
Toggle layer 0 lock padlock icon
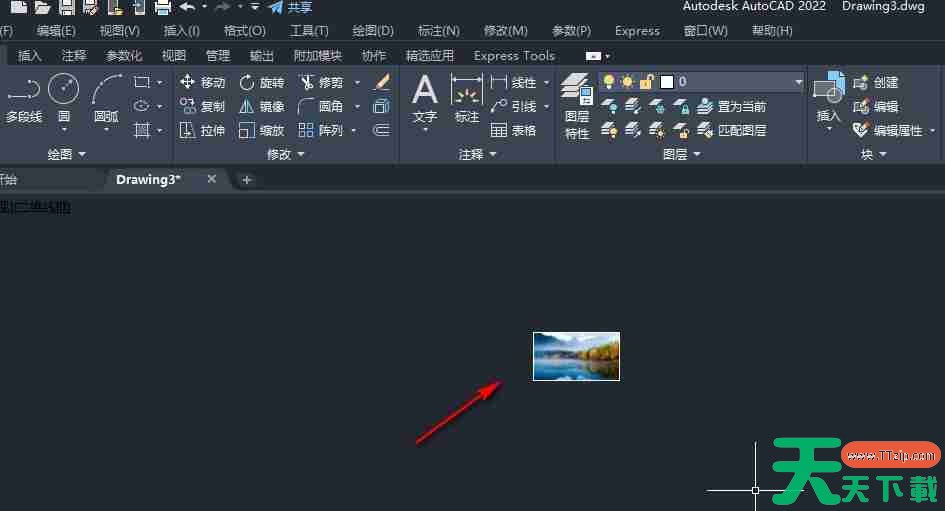(647, 81)
